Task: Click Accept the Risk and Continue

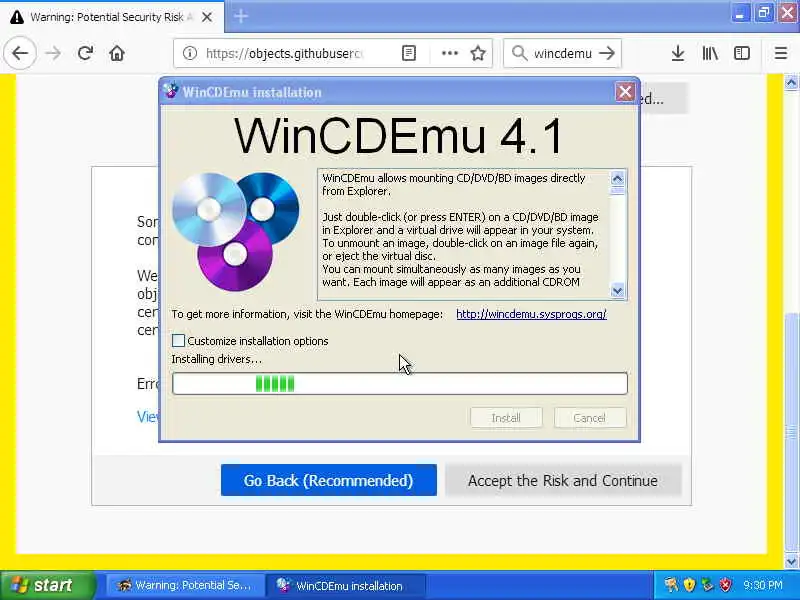Action: point(563,480)
